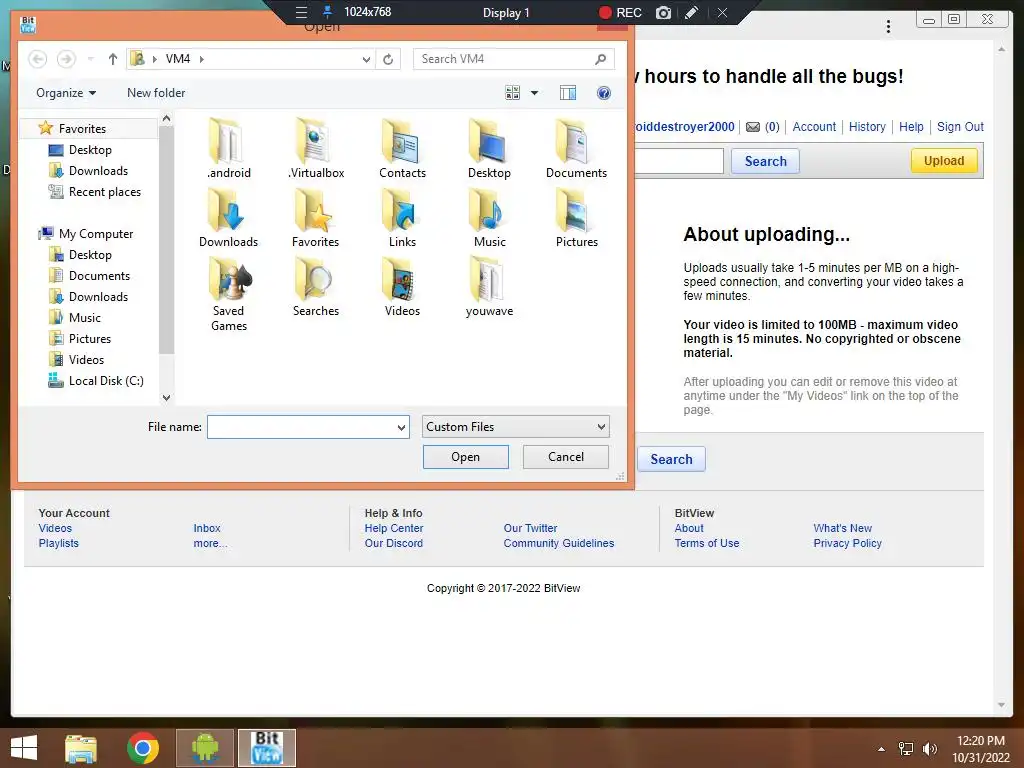Go forward with the dialog forward arrow
Image resolution: width=1024 pixels, height=768 pixels.
point(66,59)
